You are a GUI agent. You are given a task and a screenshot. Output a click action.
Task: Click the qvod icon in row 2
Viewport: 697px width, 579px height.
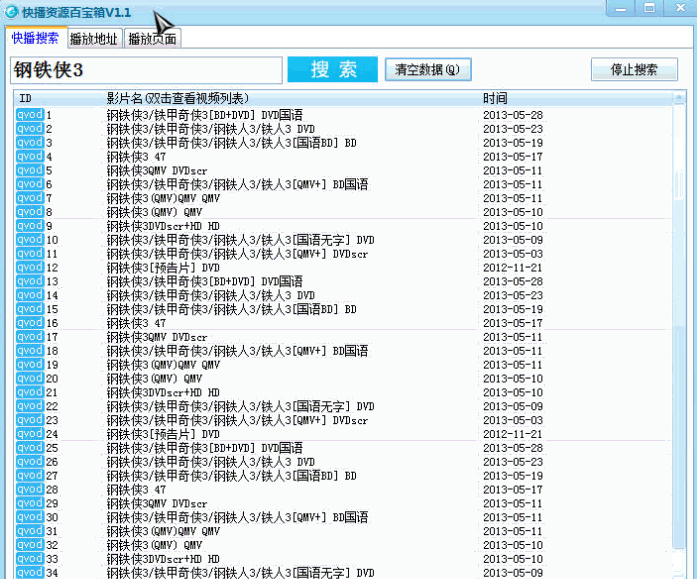(x=30, y=128)
